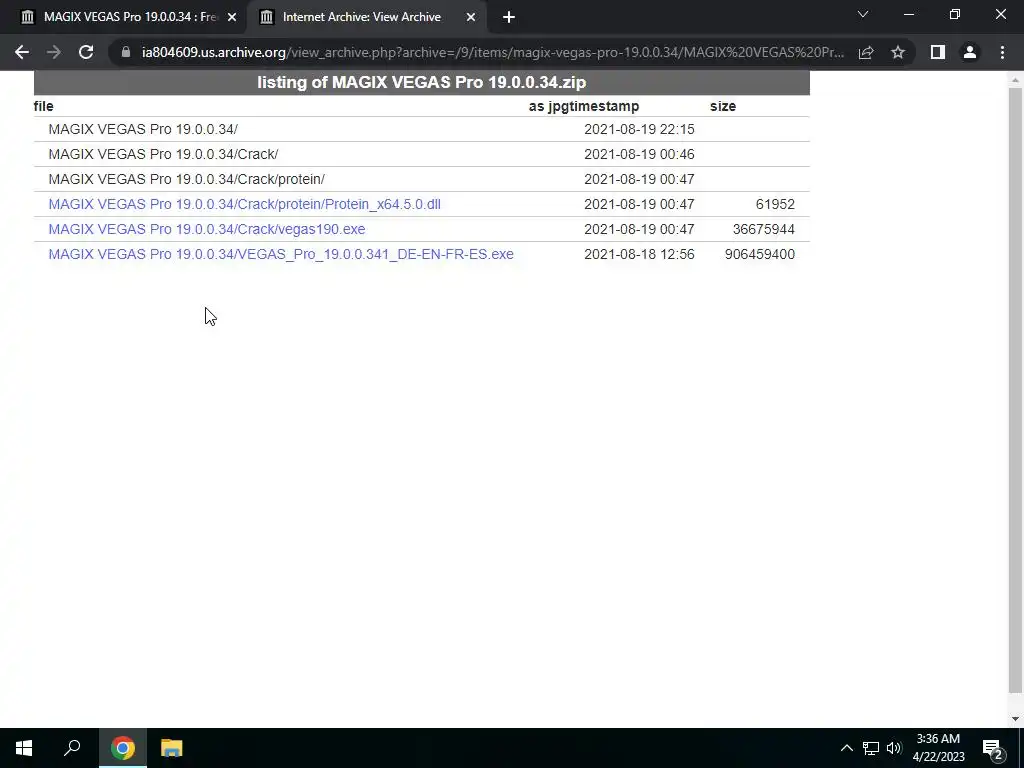Image resolution: width=1024 pixels, height=768 pixels.
Task: Show hidden system tray icons
Action: 846,748
